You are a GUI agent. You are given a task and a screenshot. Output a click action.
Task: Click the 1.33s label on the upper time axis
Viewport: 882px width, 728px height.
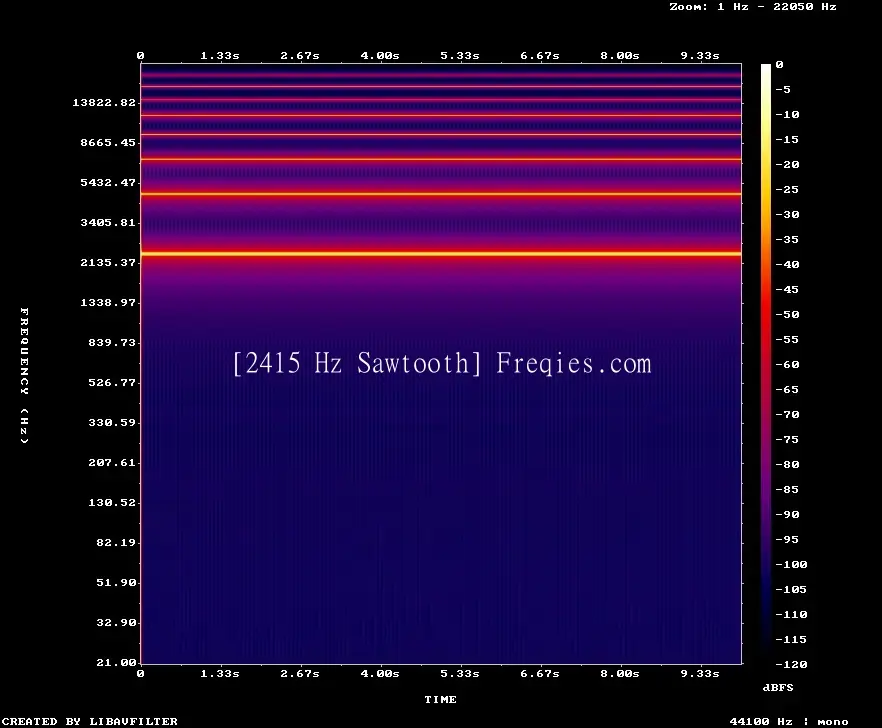tap(220, 56)
